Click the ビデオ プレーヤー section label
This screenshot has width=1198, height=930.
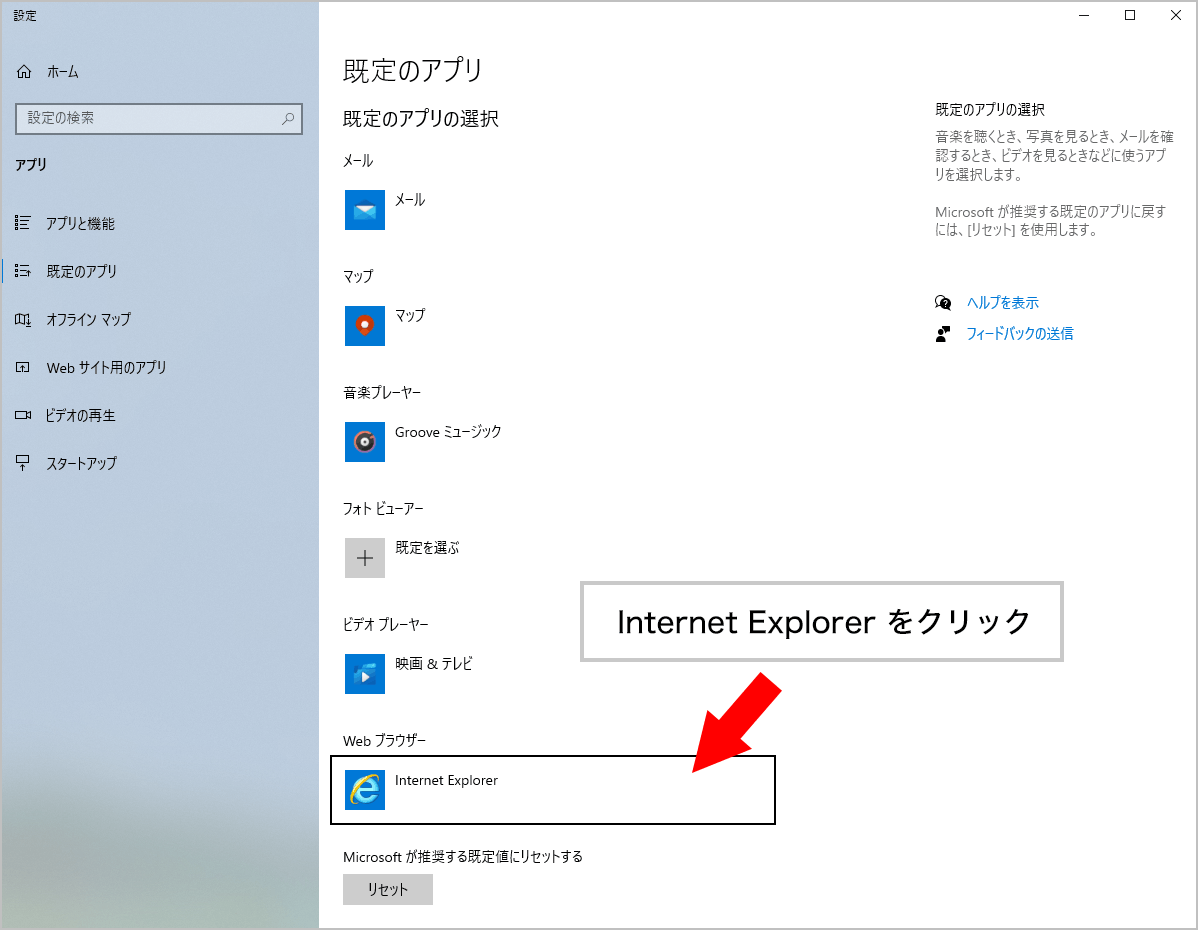tap(385, 625)
